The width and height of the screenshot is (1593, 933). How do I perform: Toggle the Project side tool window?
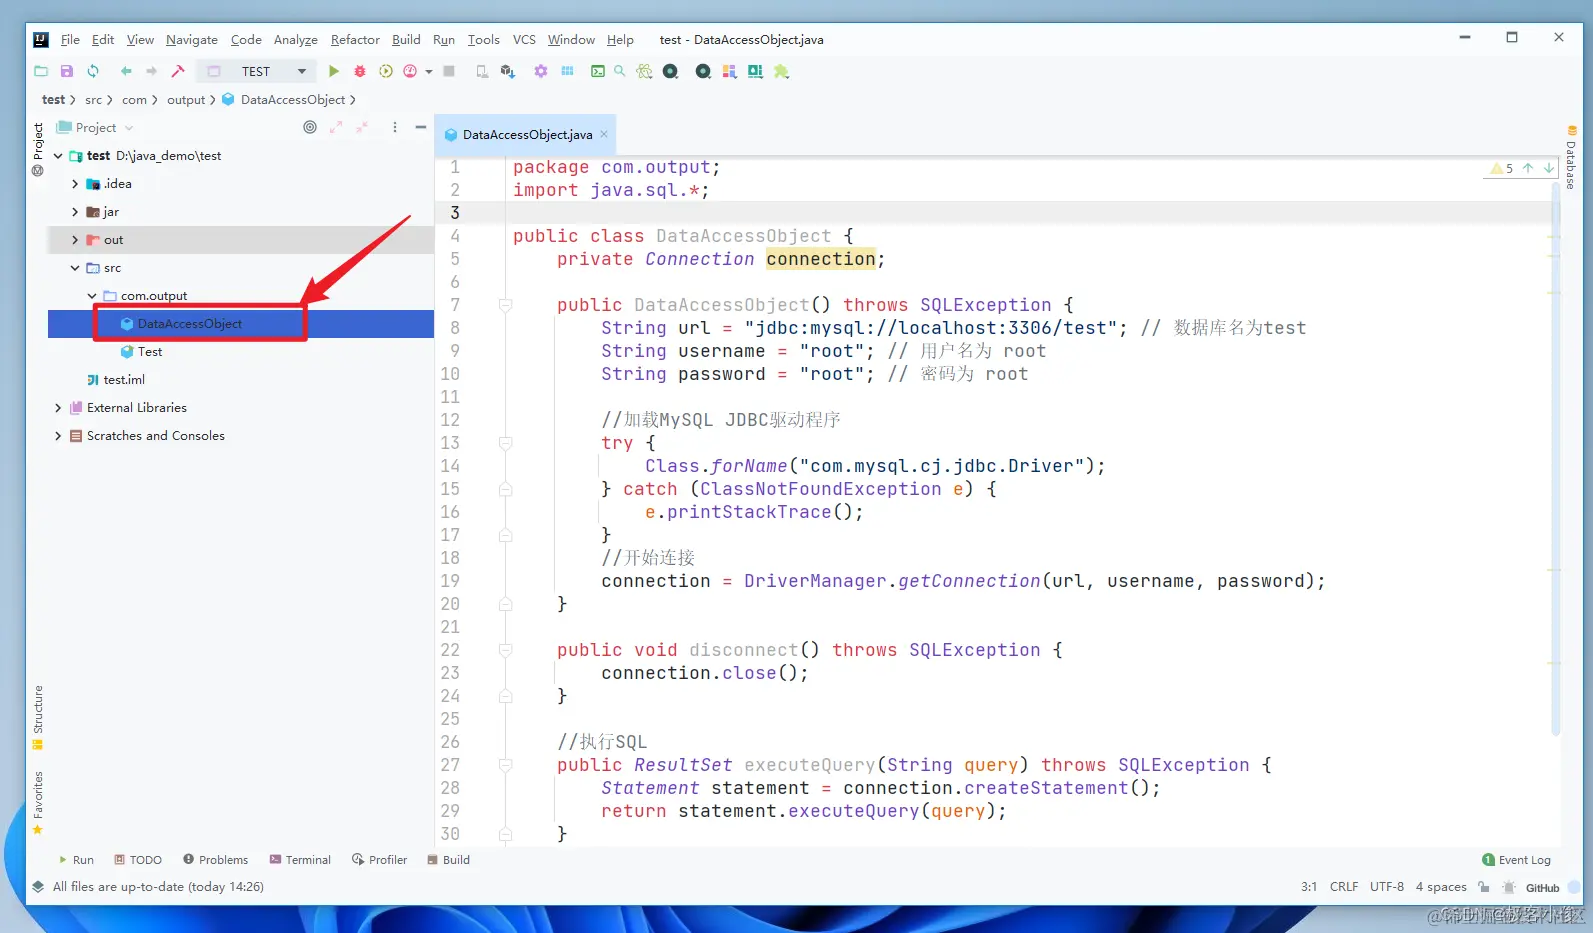click(x=38, y=149)
